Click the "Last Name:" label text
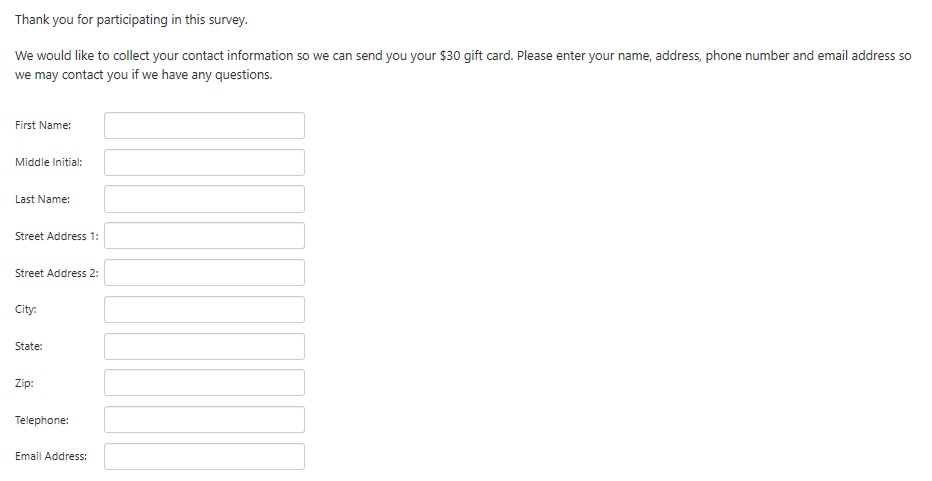Screen dimensions: 932x481 click(x=43, y=199)
